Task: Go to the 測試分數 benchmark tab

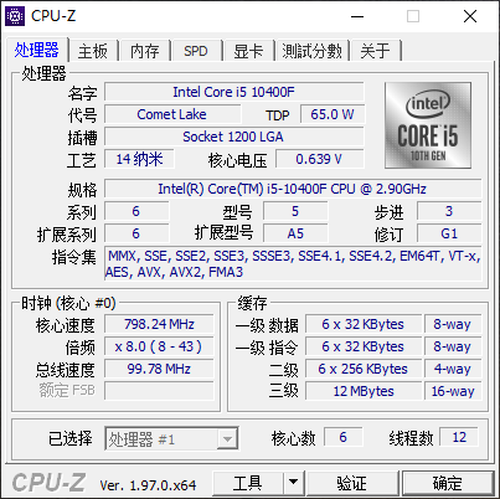Action: [312, 51]
